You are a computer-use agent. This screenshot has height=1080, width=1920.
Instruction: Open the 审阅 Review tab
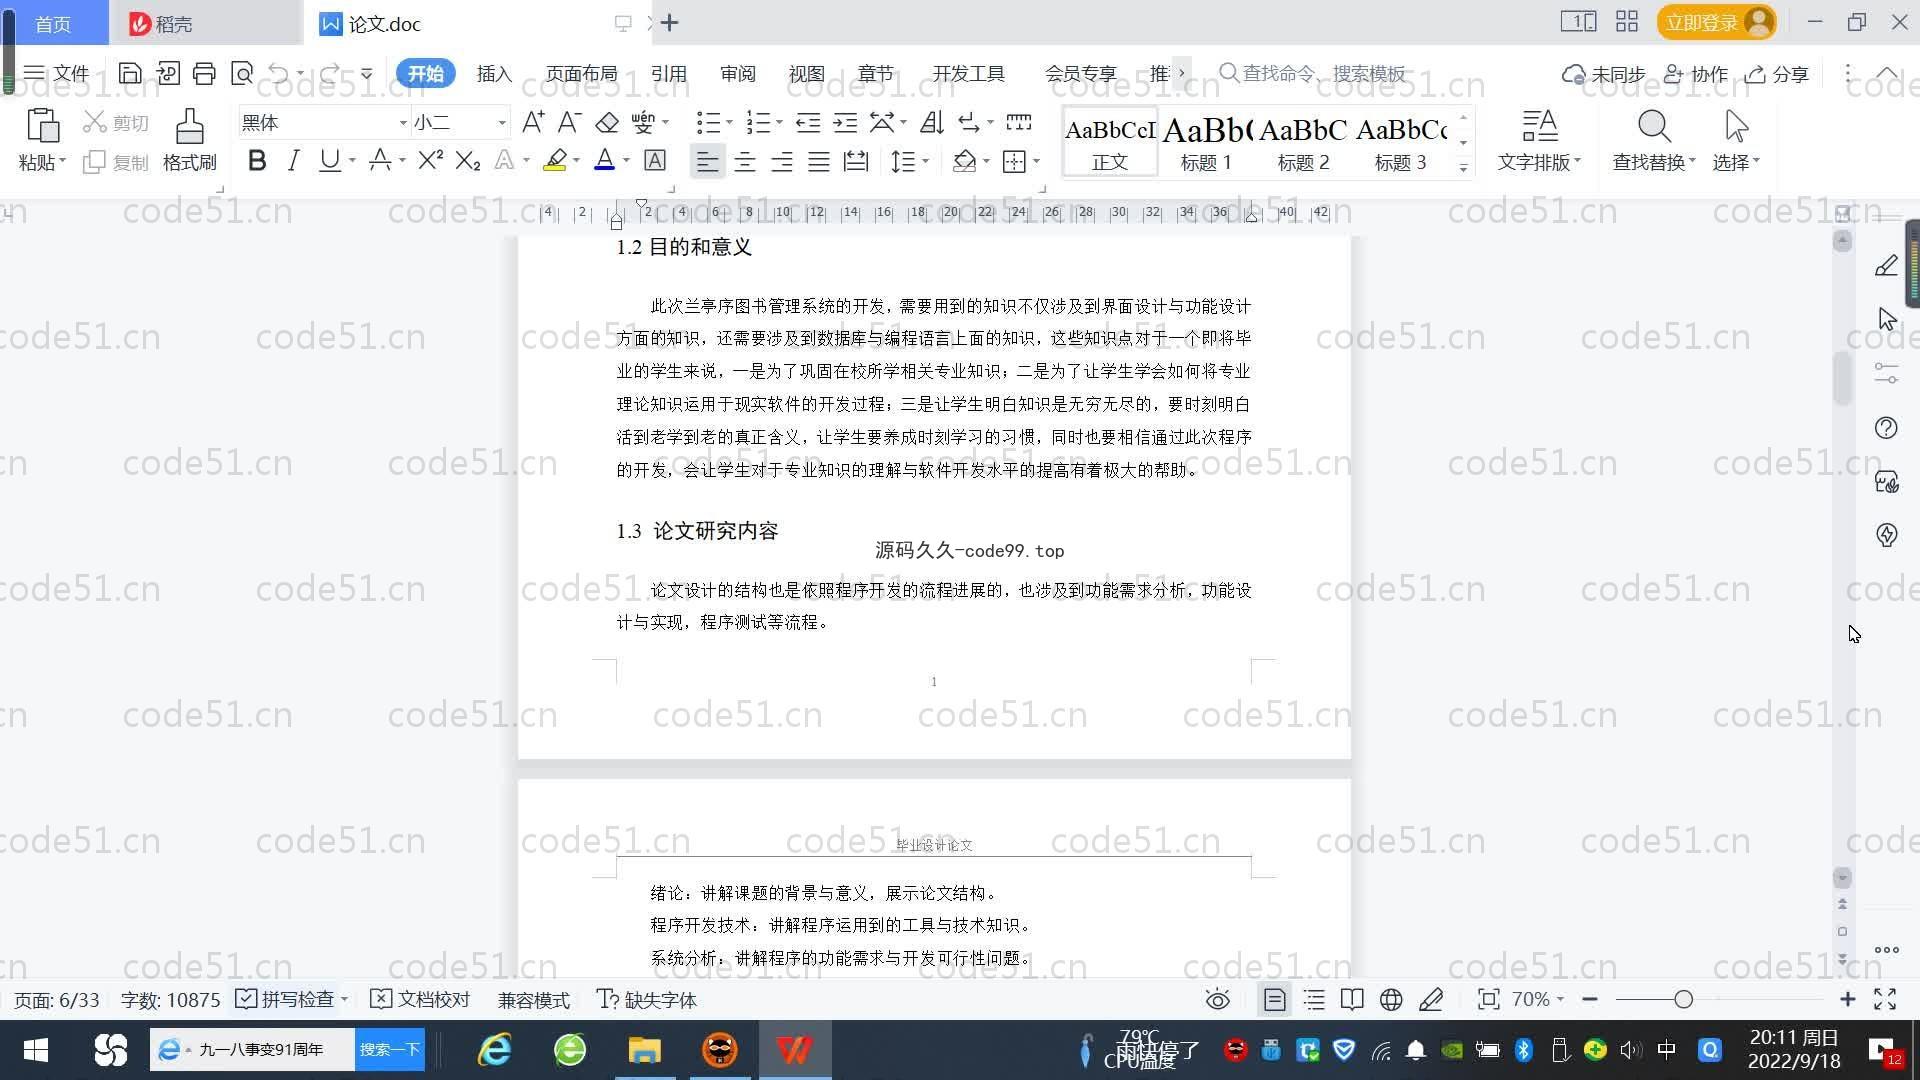737,73
